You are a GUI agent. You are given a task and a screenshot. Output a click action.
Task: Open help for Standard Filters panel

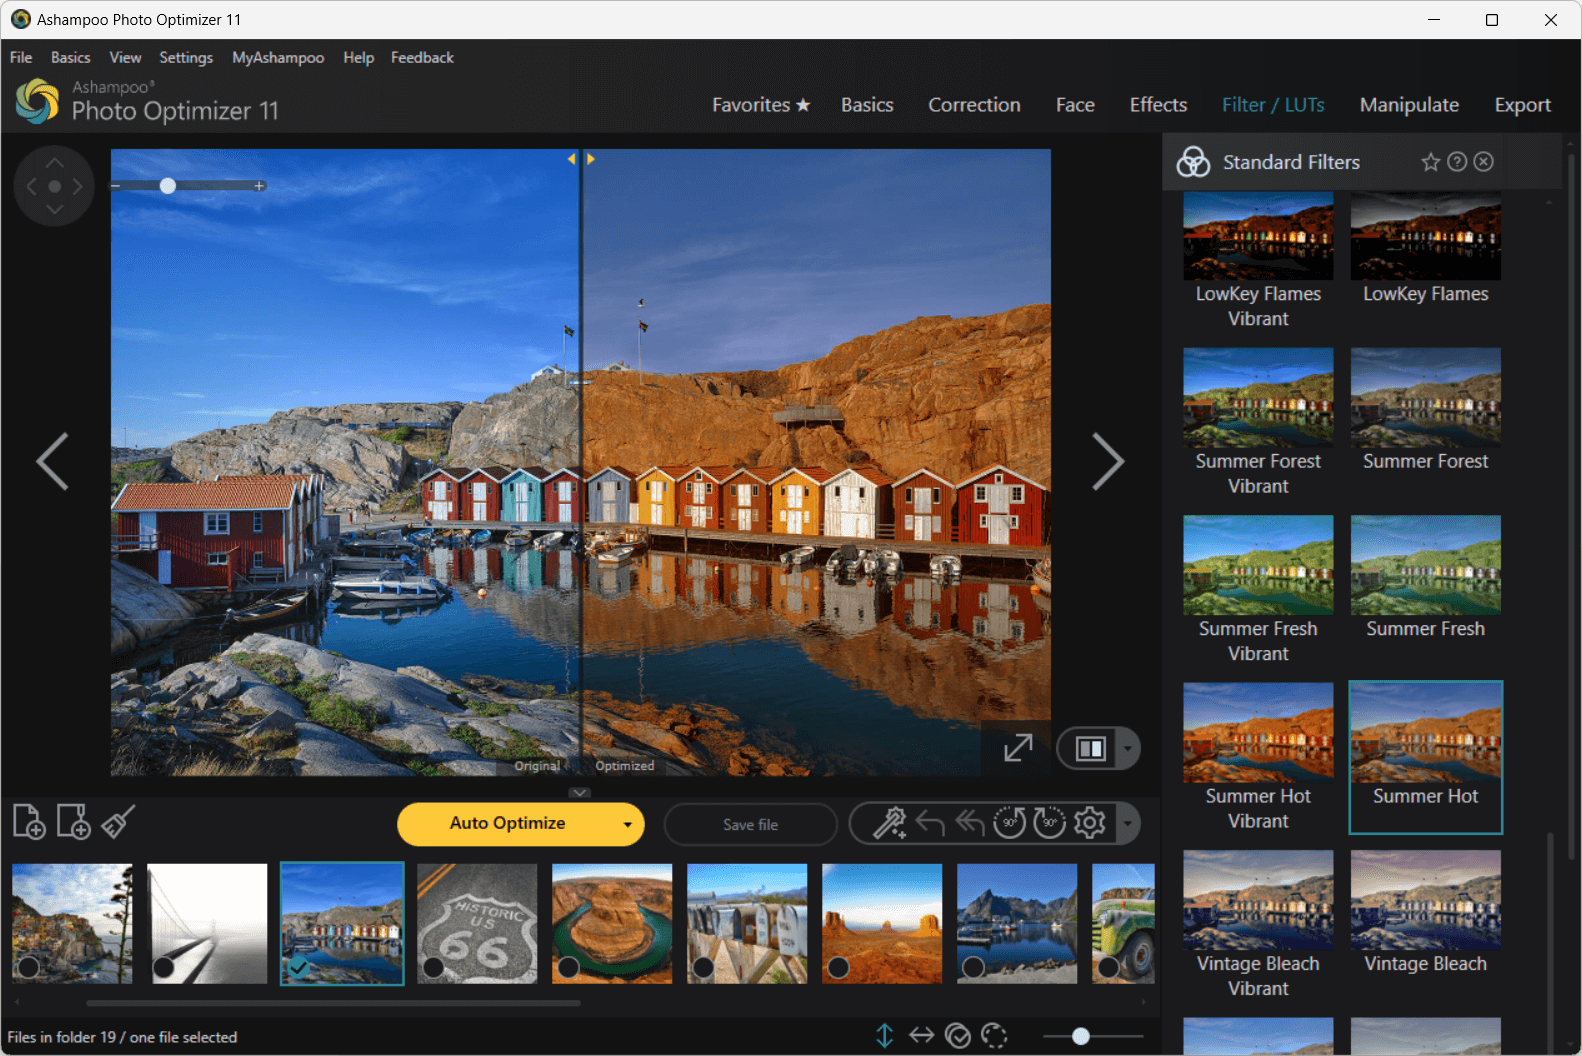click(x=1457, y=162)
